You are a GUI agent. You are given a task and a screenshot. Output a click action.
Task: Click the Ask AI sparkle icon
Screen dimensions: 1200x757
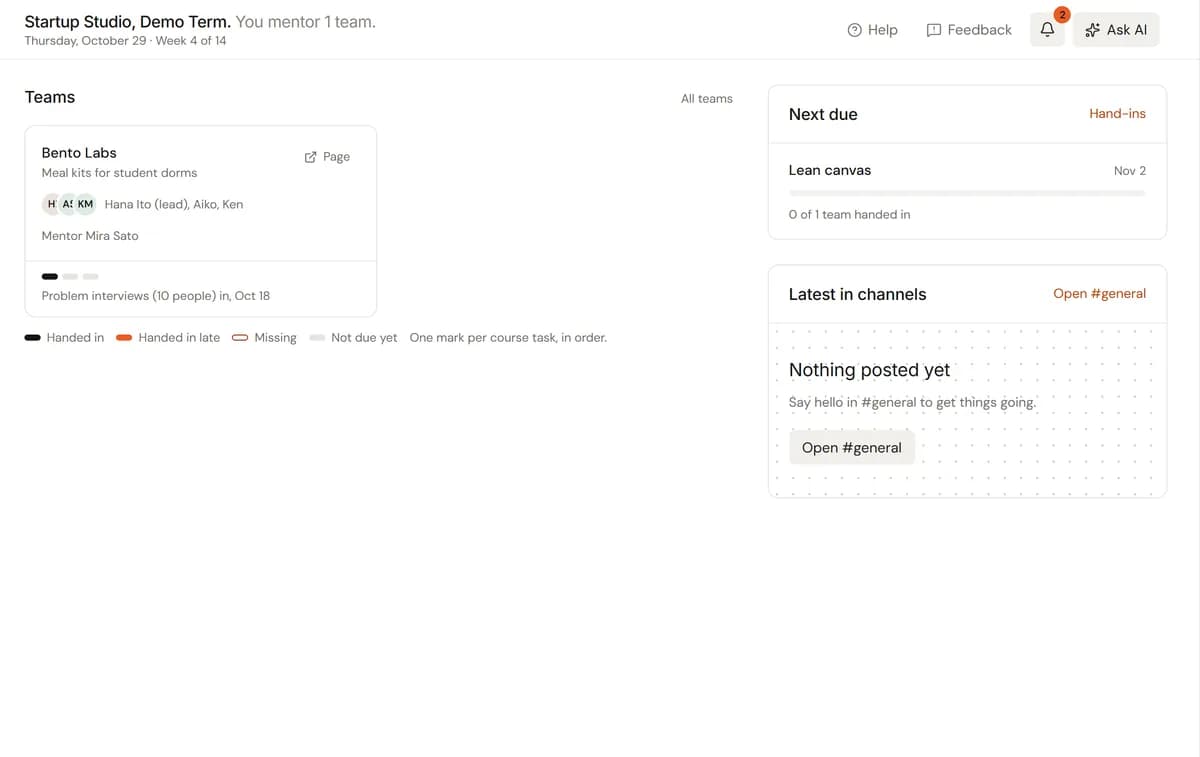click(1092, 30)
